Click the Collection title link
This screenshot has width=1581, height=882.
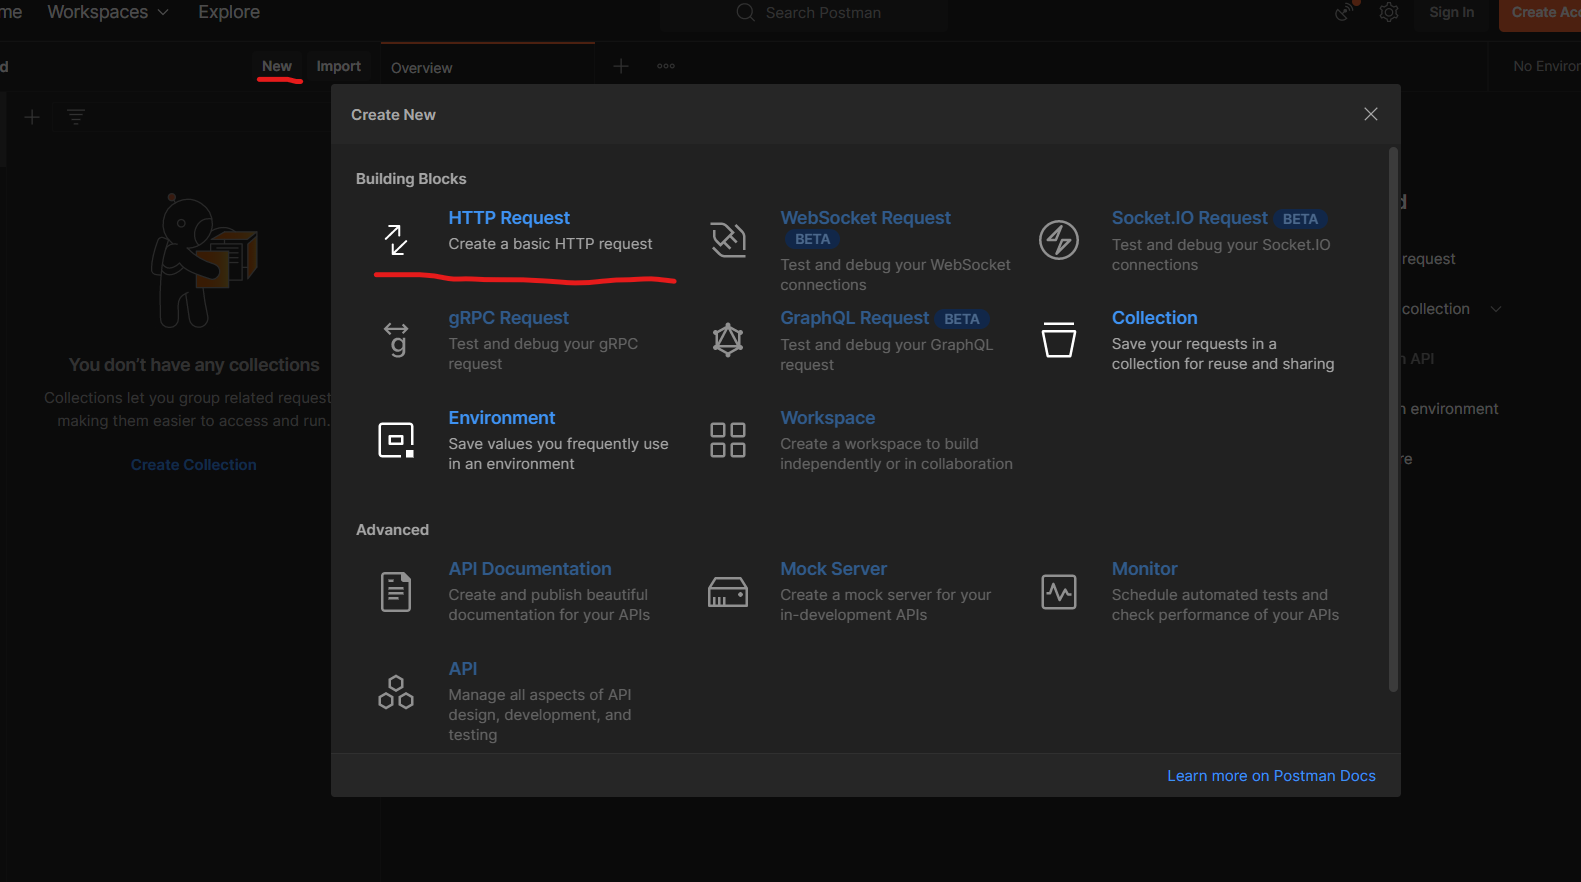pyautogui.click(x=1154, y=318)
